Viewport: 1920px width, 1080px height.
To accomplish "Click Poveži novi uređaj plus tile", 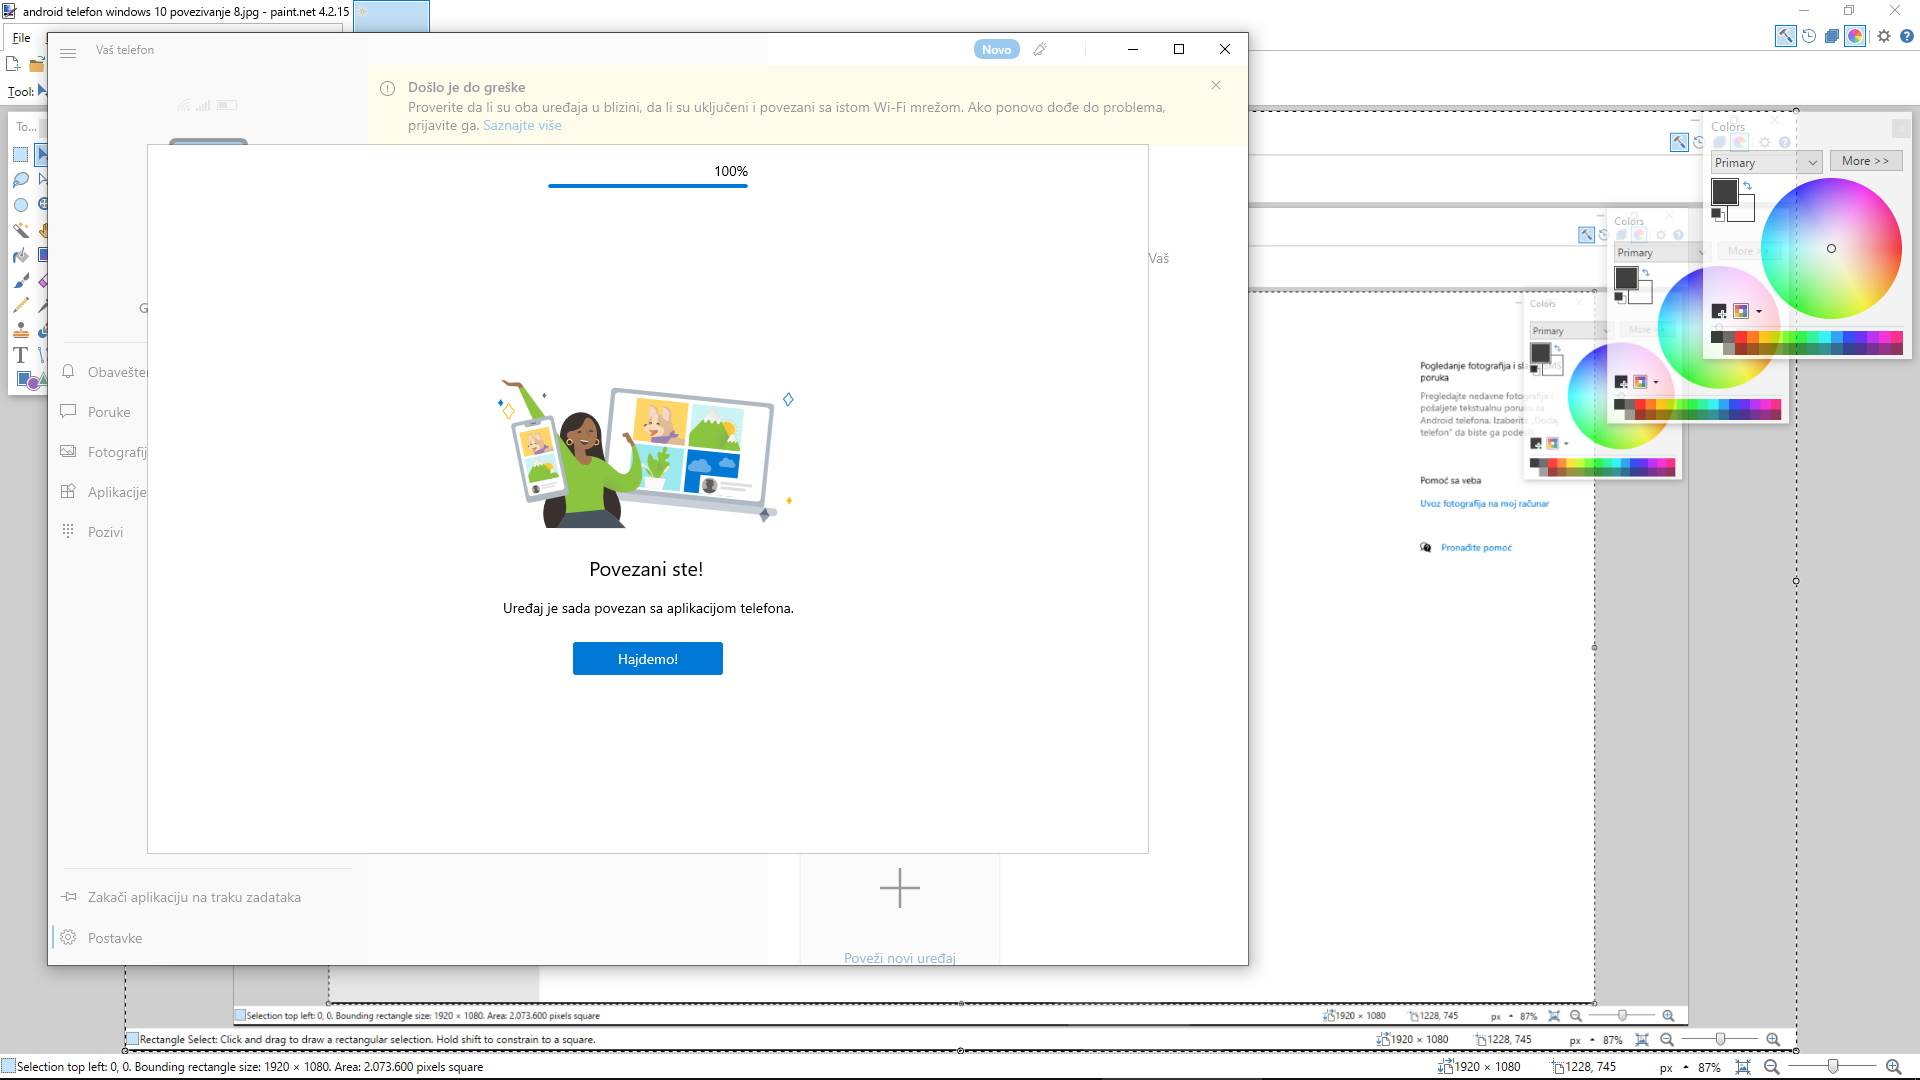I will coord(899,888).
